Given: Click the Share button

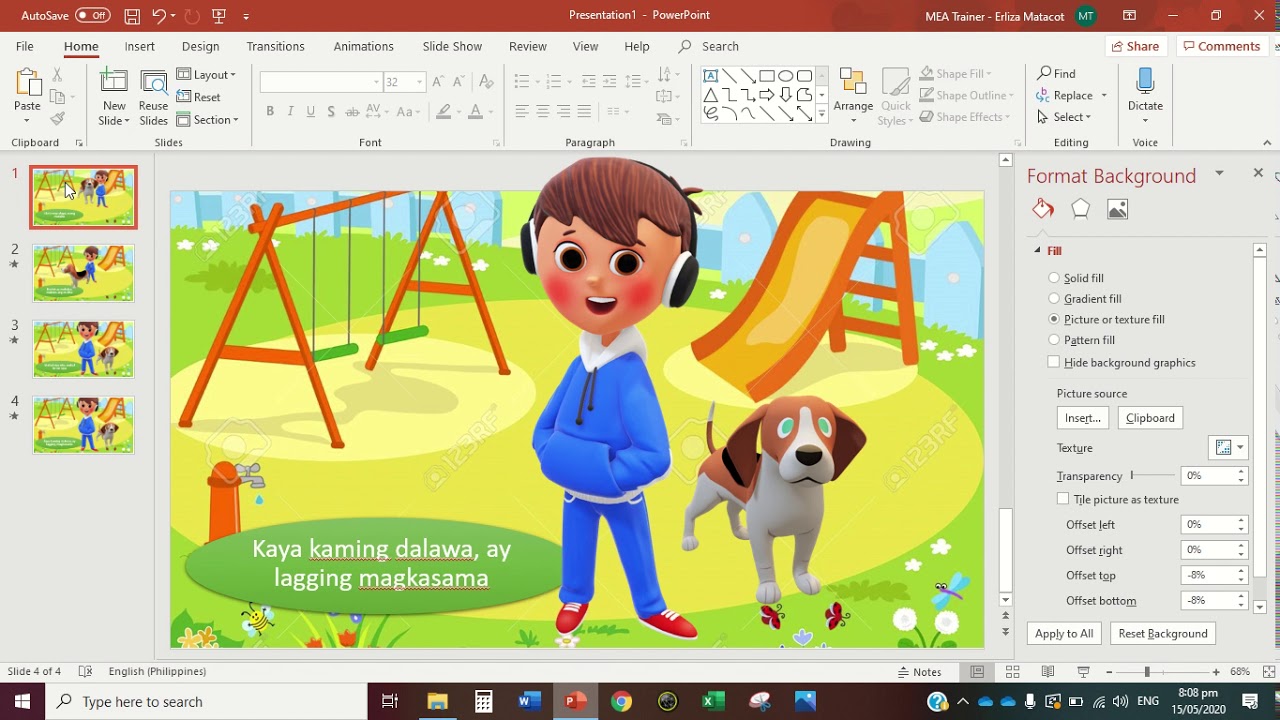Looking at the screenshot, I should point(1135,46).
